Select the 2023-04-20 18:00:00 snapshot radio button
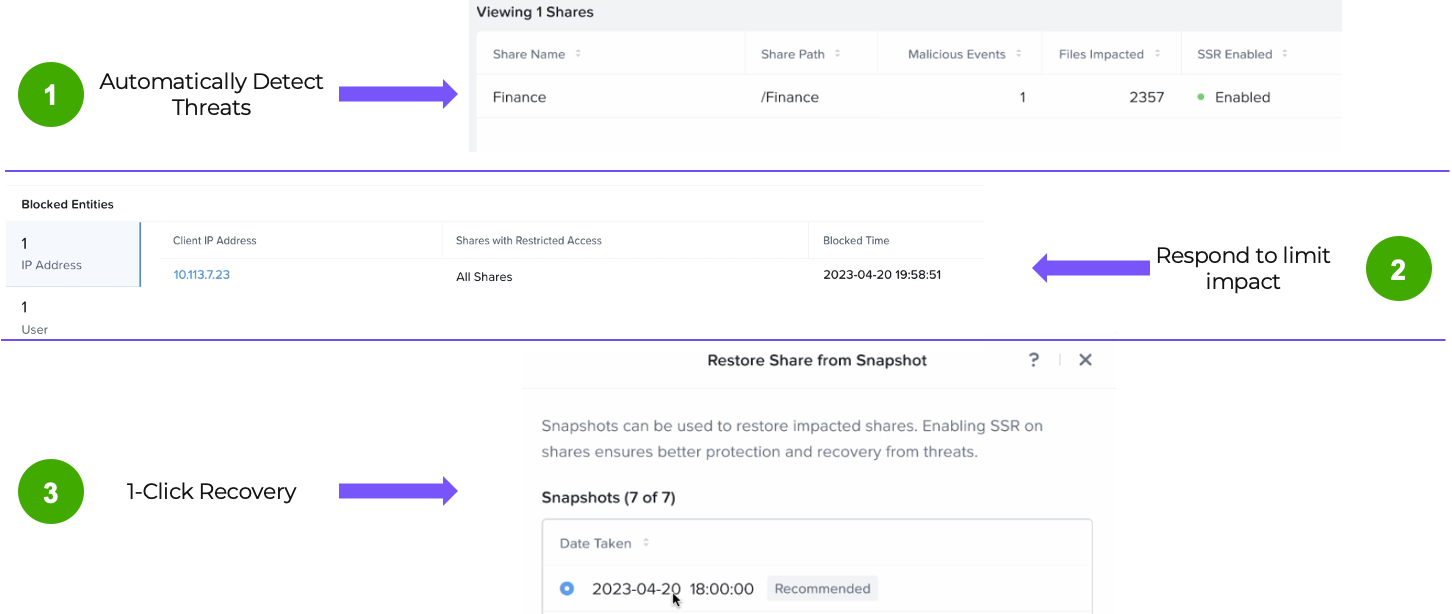The image size is (1452, 614). point(567,589)
